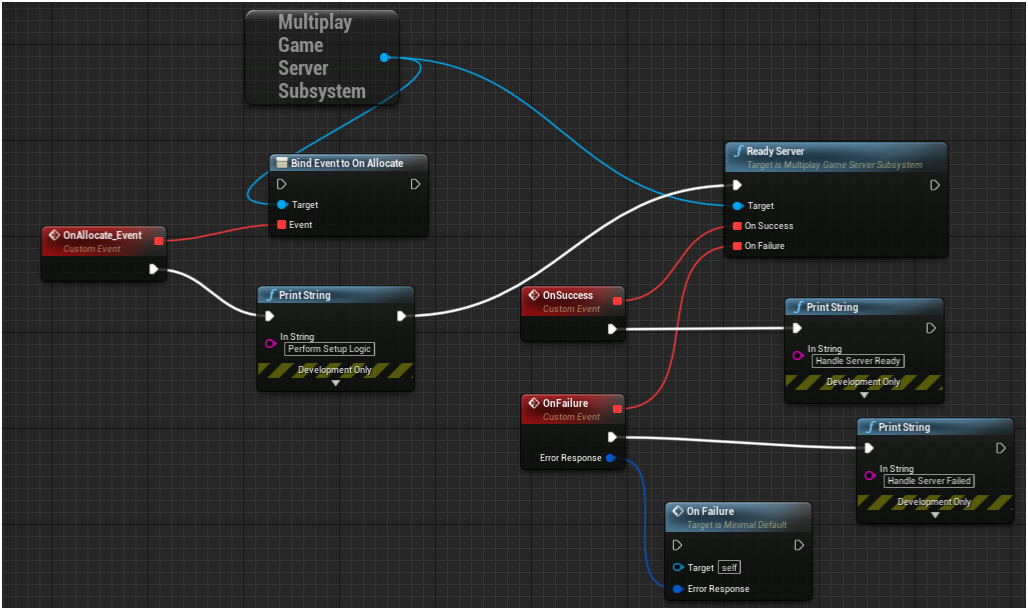Viewport: 1028px width, 610px height.
Task: Expand the Handle Server Ready Print String node
Action: pos(863,393)
